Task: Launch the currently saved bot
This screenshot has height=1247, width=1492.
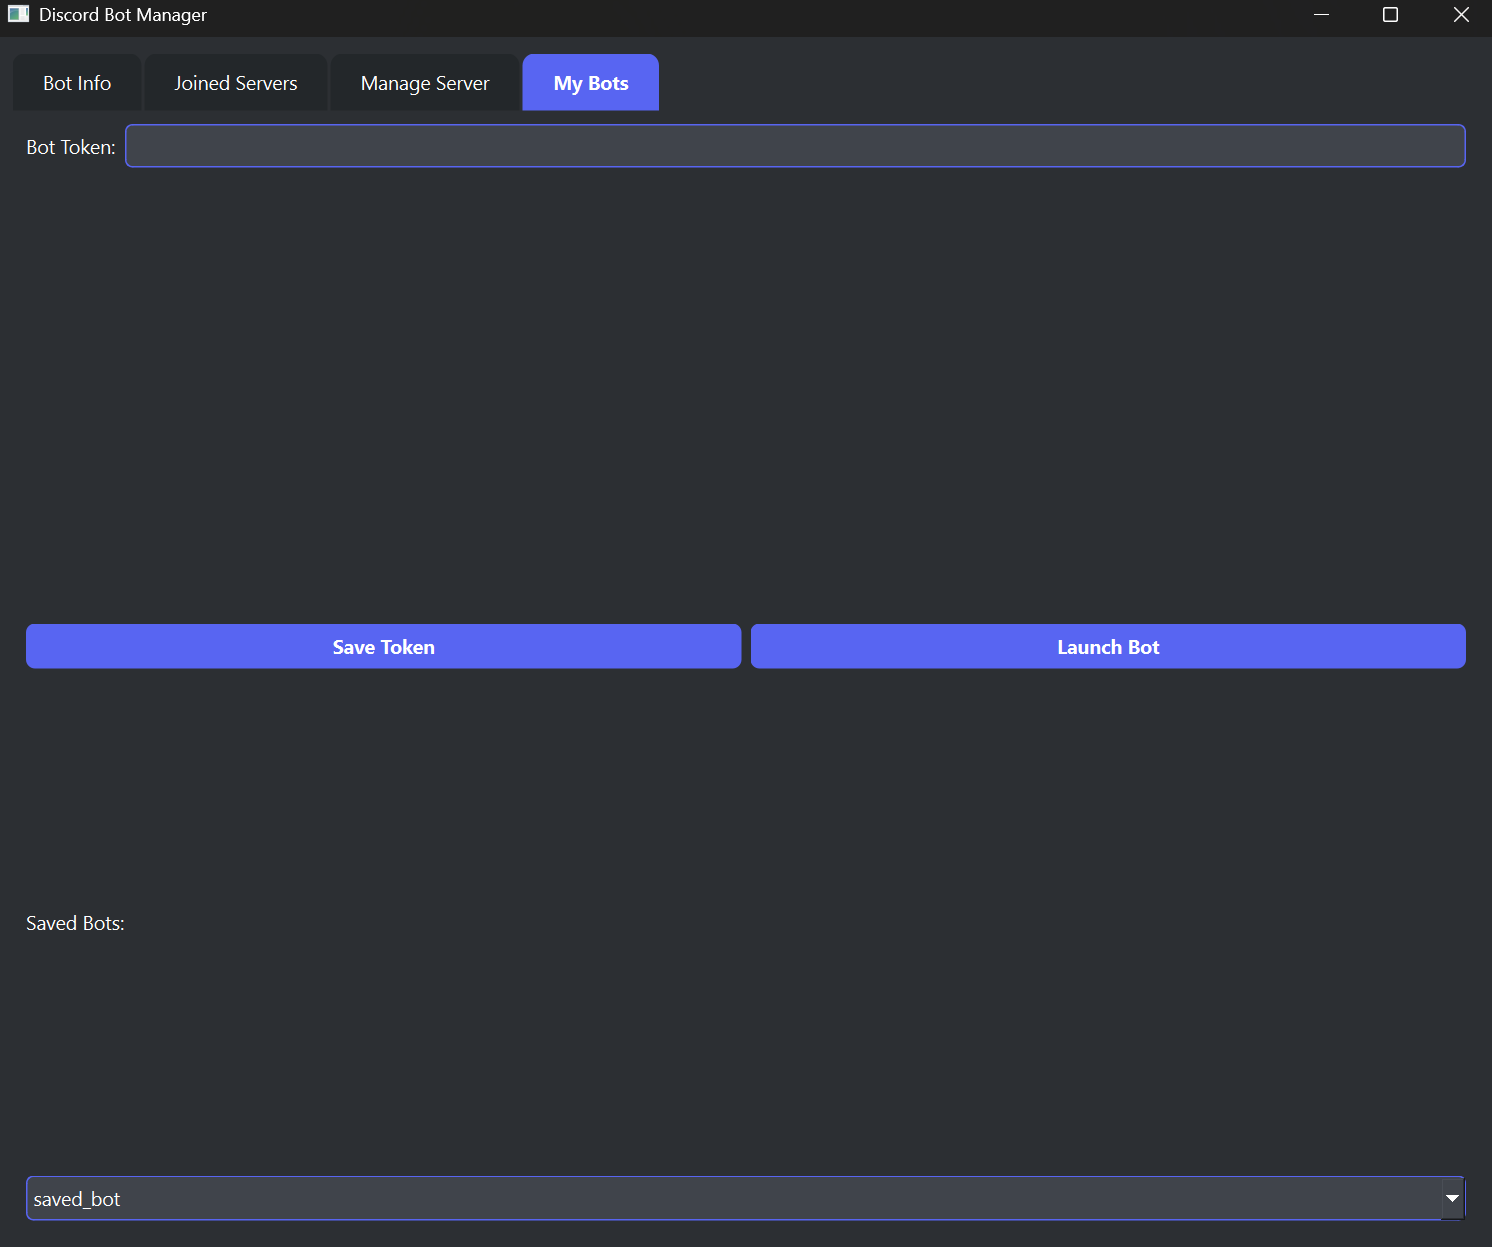Action: (1107, 646)
